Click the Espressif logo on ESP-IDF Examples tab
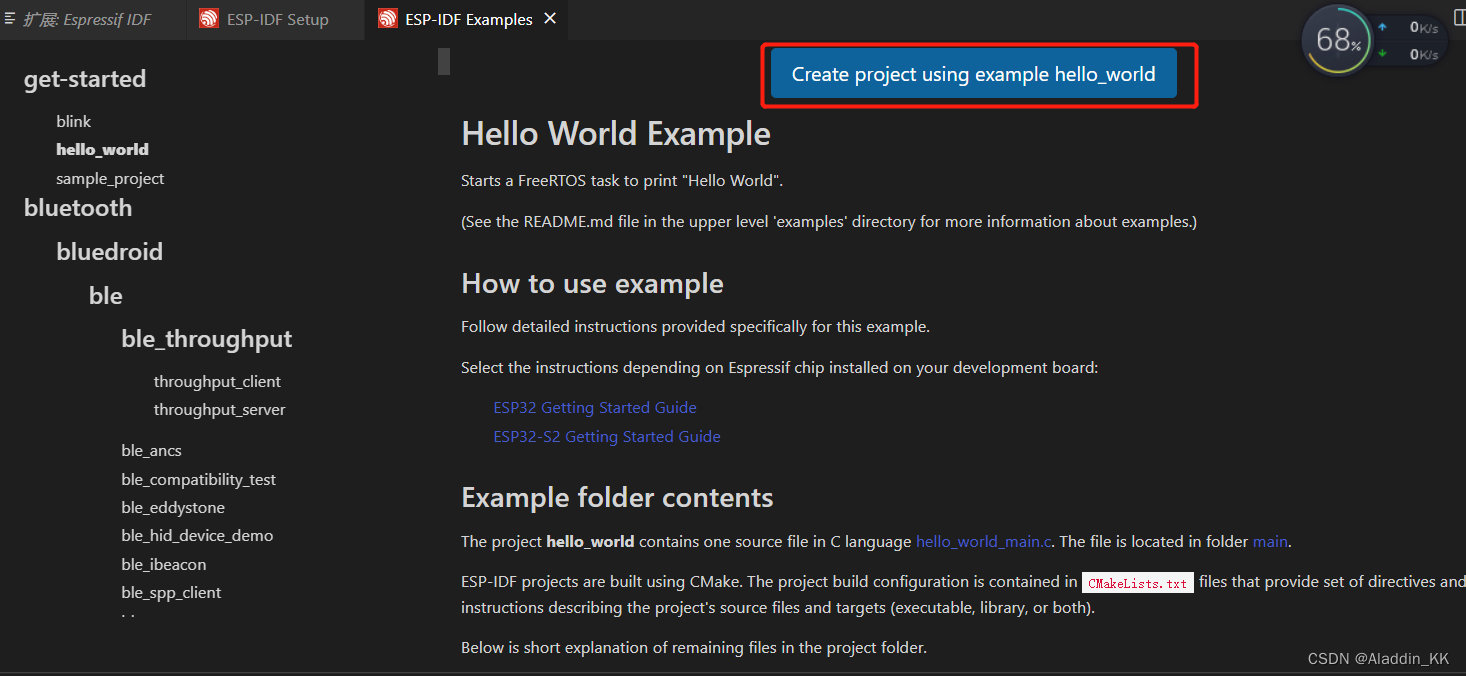Screen dimensions: 1466x676 tap(387, 19)
